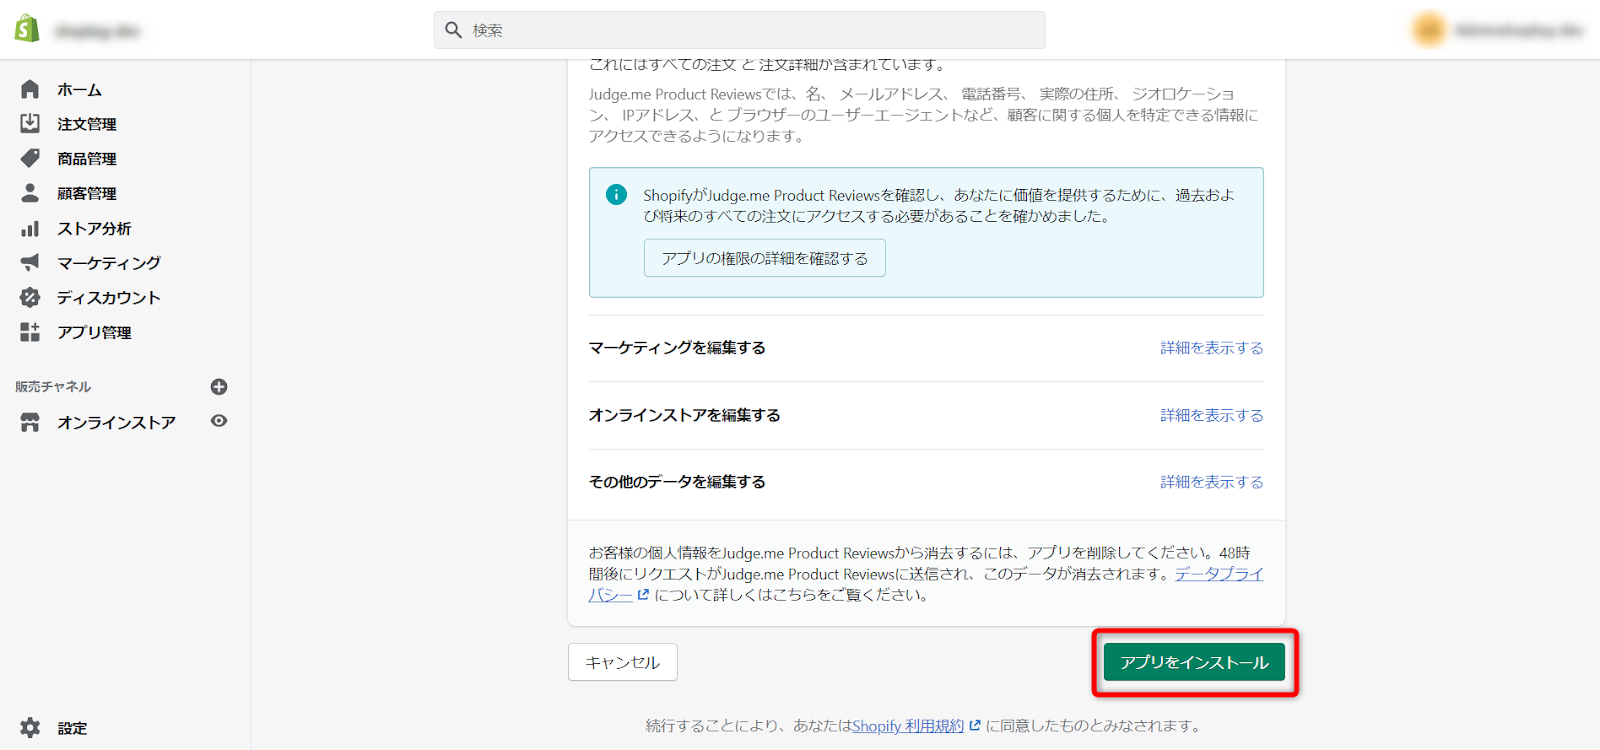Image resolution: width=1600 pixels, height=750 pixels.
Task: View online store with eye icon
Action: pyautogui.click(x=219, y=421)
